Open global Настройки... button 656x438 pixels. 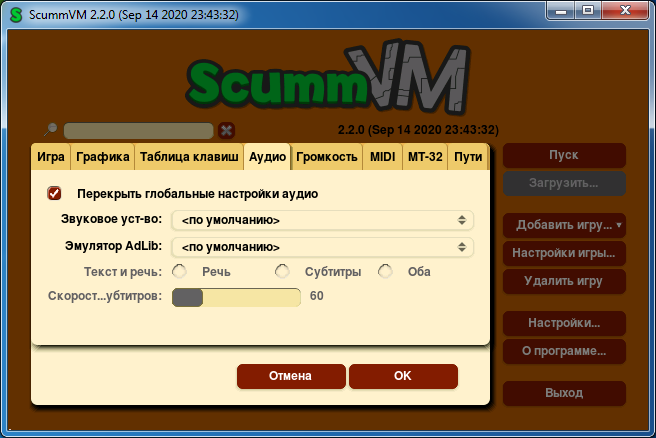click(x=564, y=323)
